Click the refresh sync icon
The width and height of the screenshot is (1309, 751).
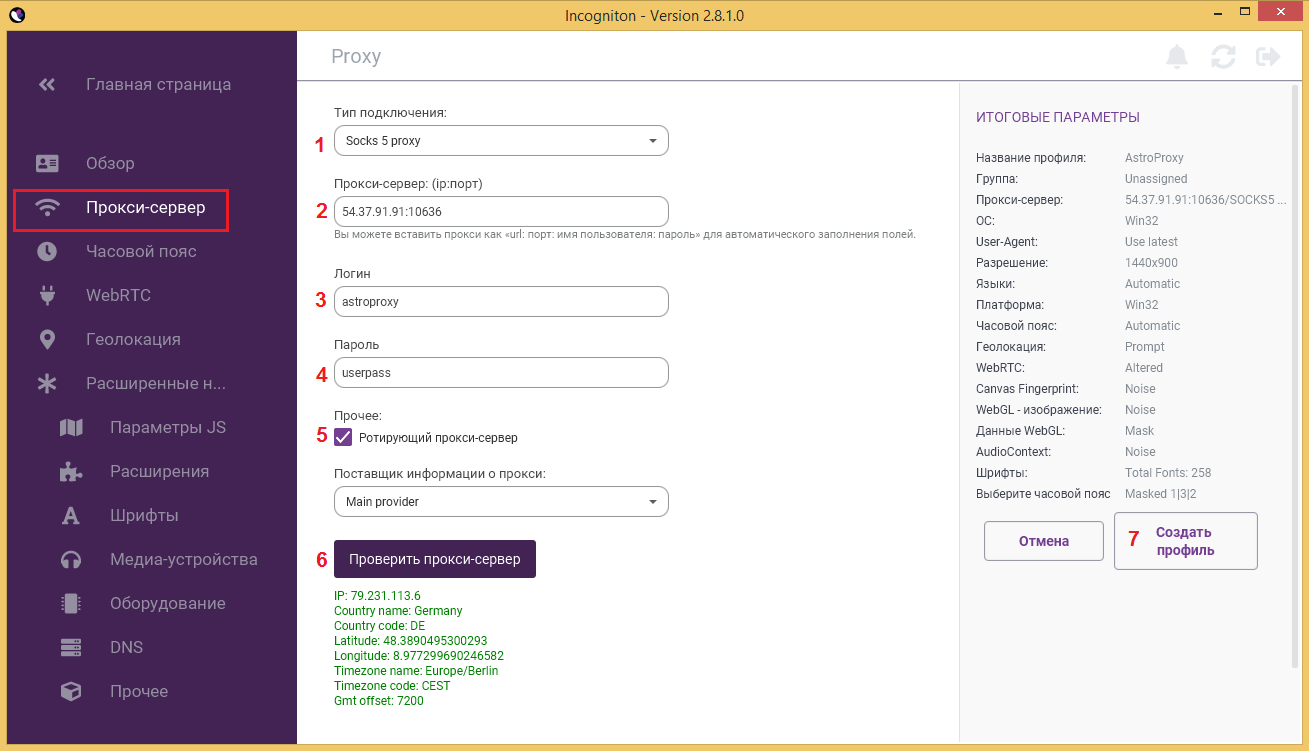[x=1223, y=57]
